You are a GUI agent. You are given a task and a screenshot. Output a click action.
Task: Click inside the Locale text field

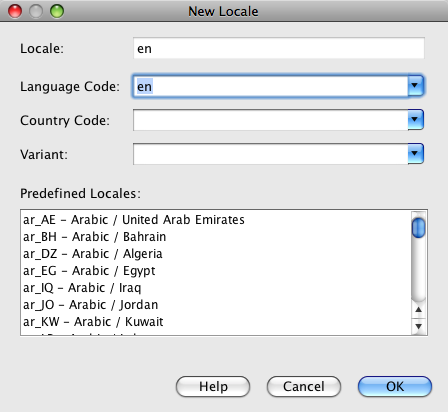tap(279, 48)
